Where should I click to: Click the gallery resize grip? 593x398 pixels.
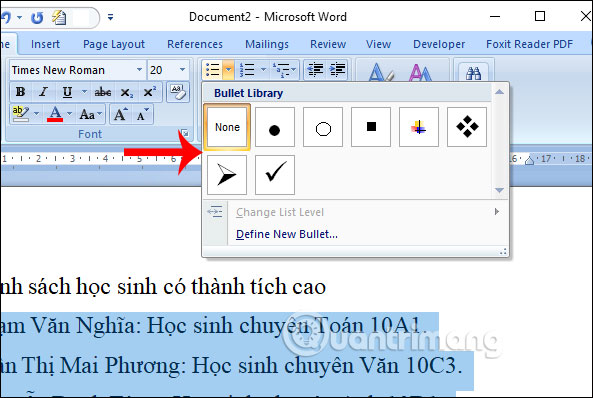503,251
